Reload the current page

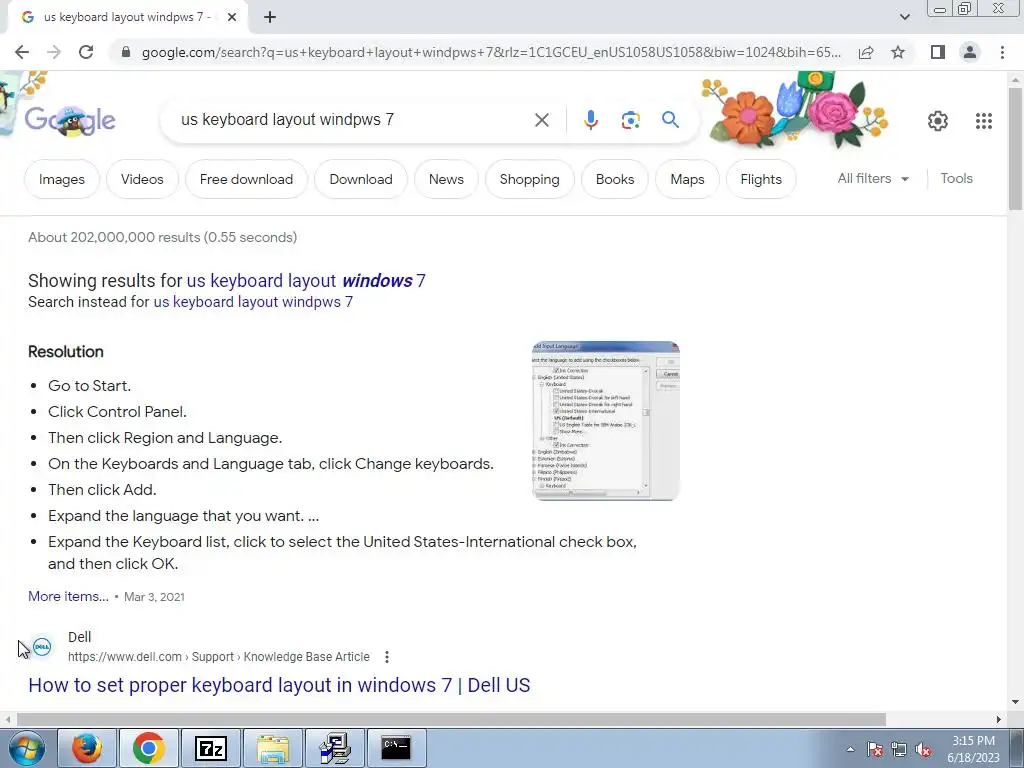(x=86, y=52)
